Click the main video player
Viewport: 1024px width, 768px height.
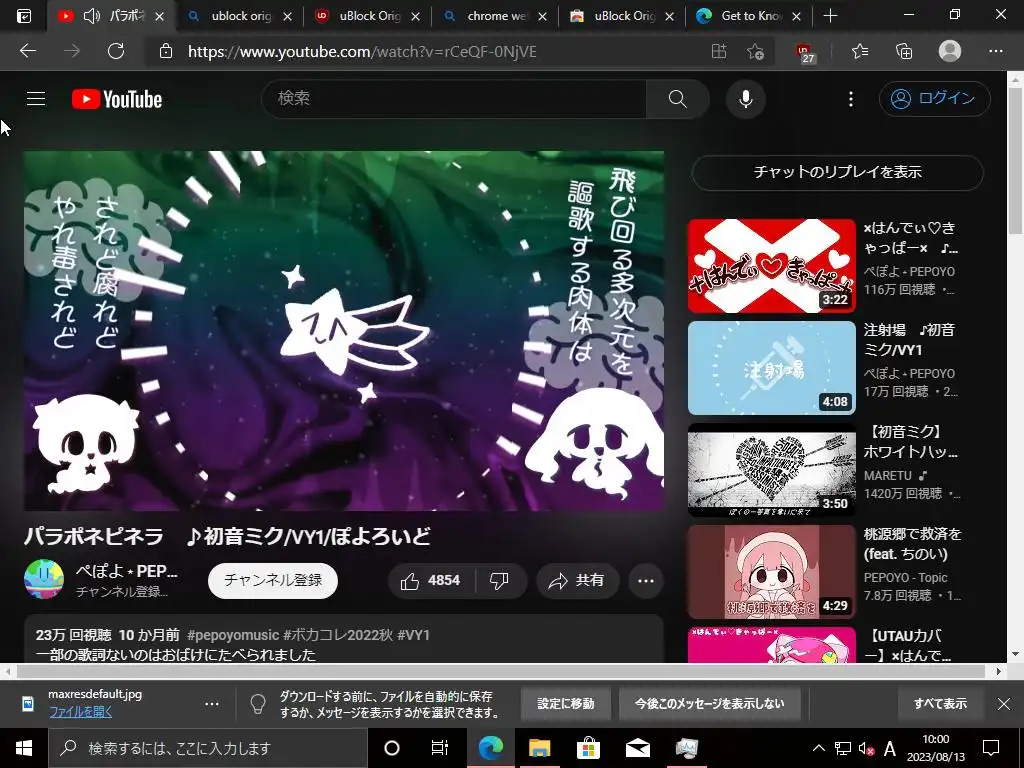coord(344,330)
